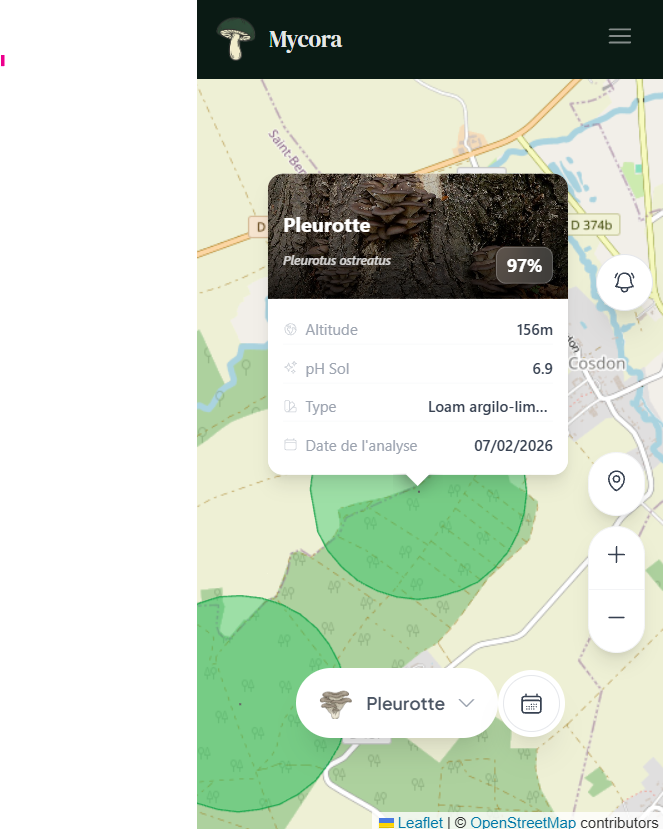Click the truncated Loam argilo-lim... soil type
Screen dimensions: 663x829
(x=487, y=407)
